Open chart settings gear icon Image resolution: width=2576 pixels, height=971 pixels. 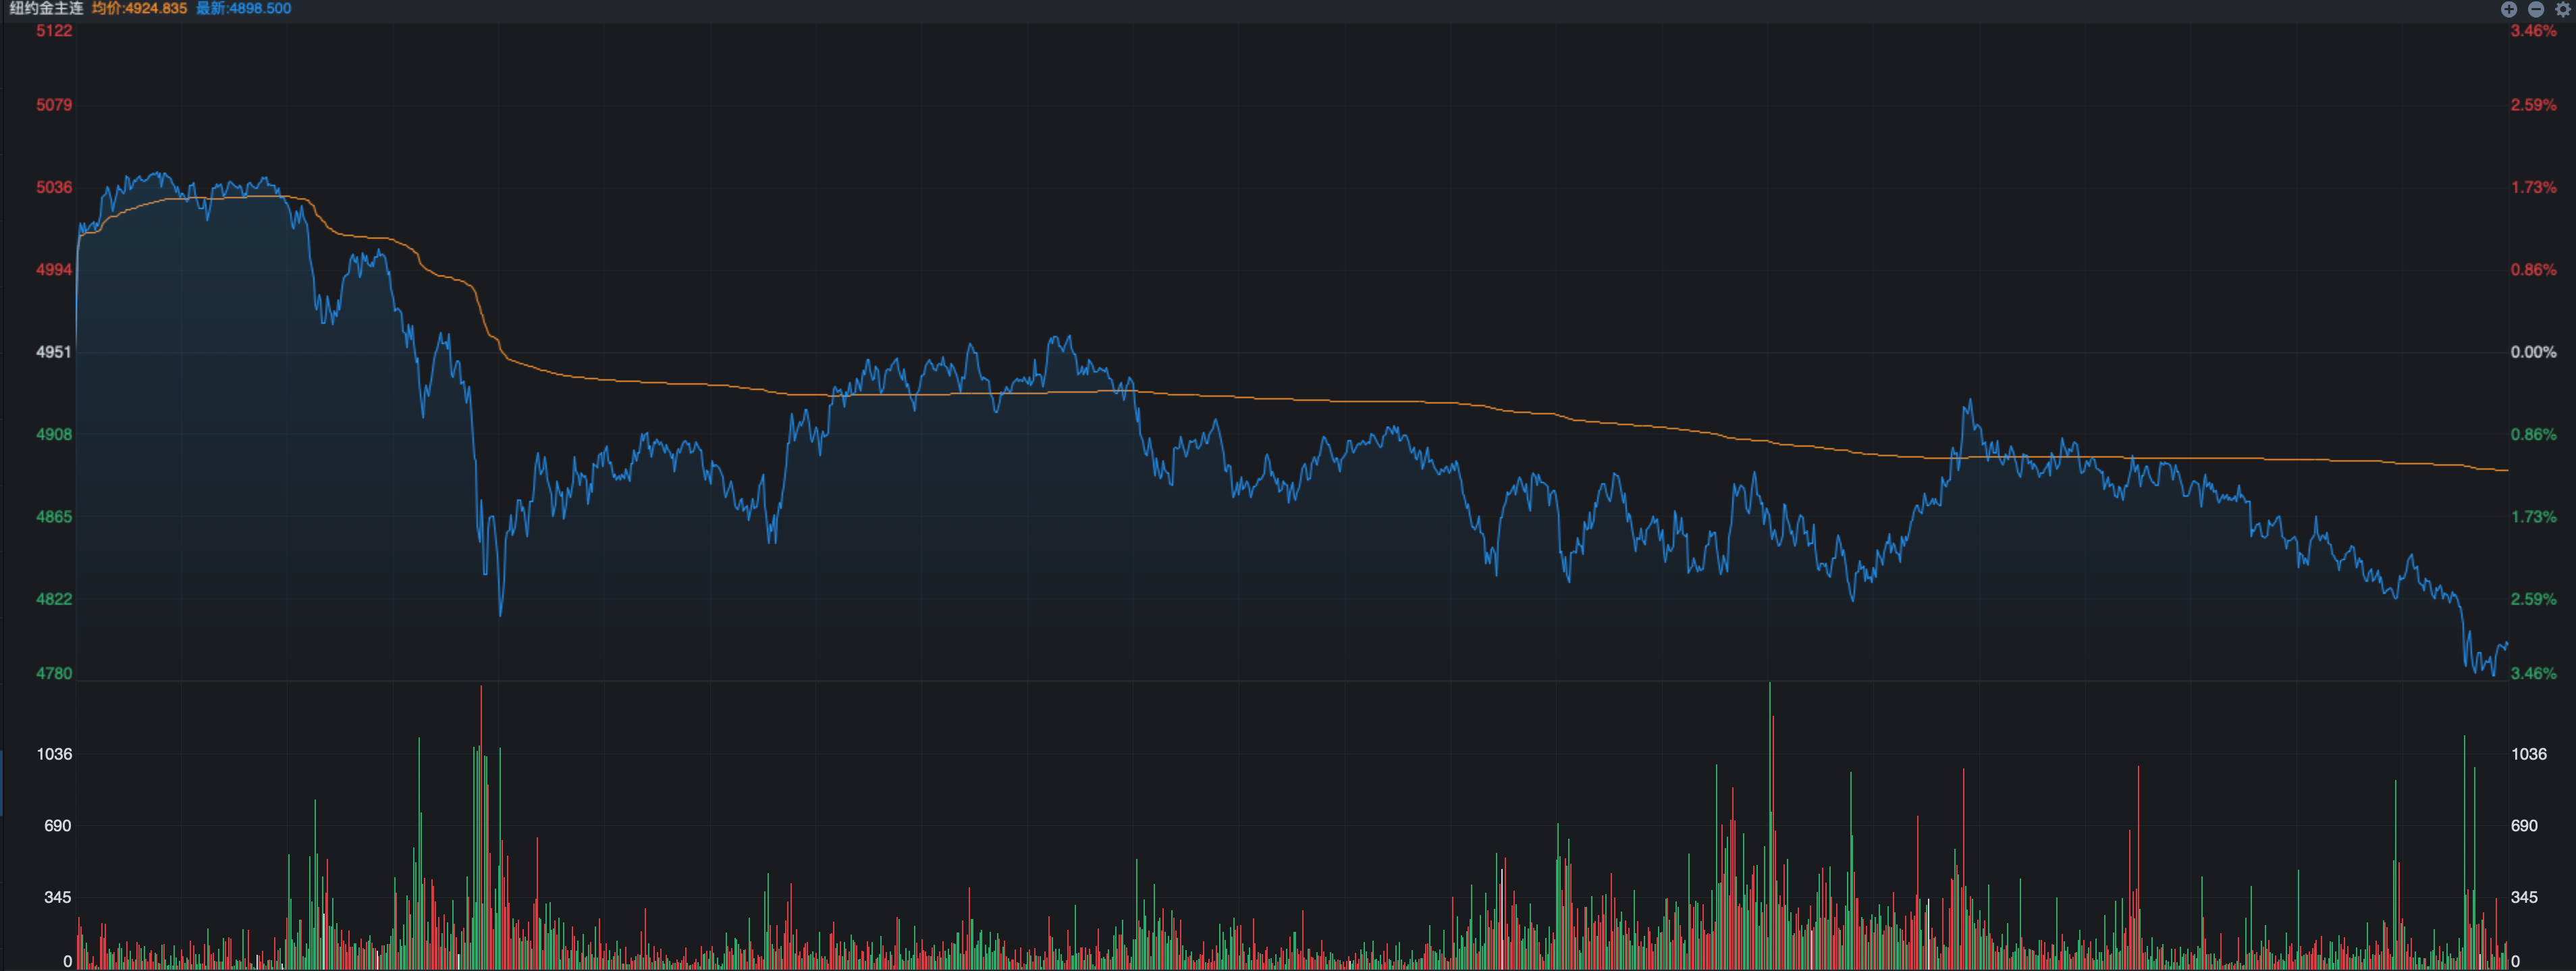(2563, 9)
